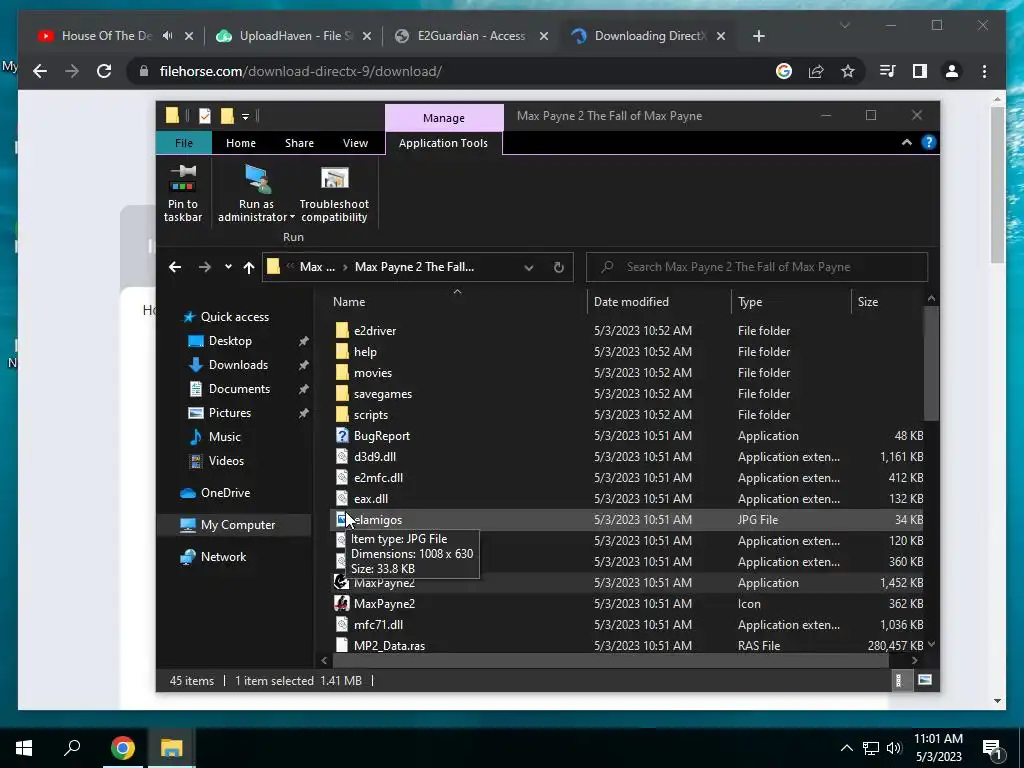This screenshot has width=1024, height=768.
Task: Select the Application Tools tab
Action: tap(443, 143)
